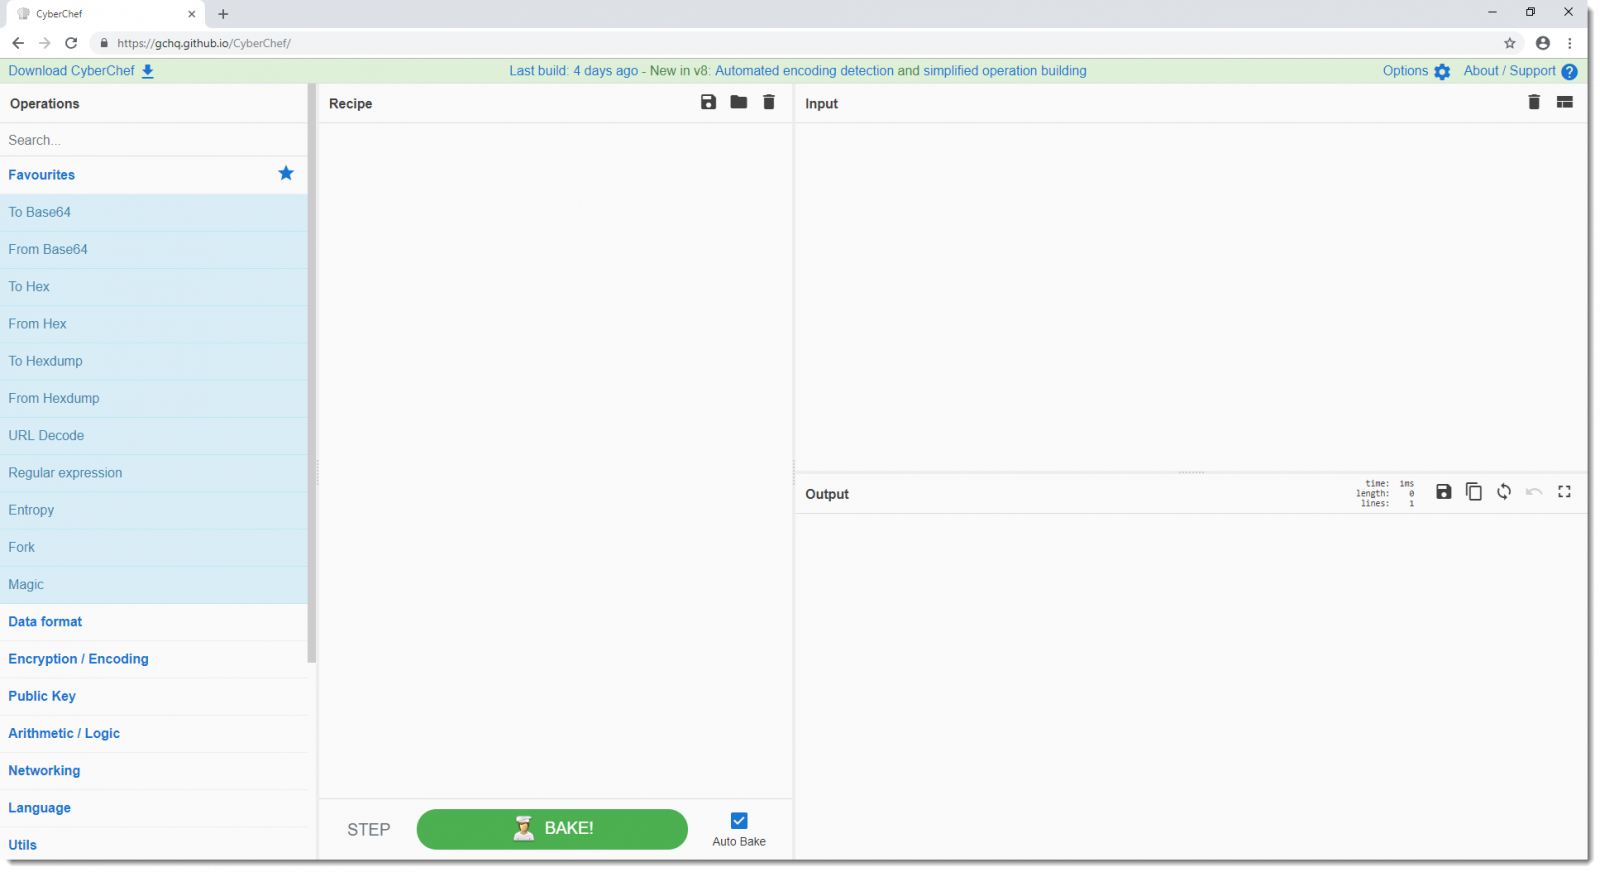This screenshot has width=1600, height=872.
Task: Click the browser address bar
Action: coord(800,43)
